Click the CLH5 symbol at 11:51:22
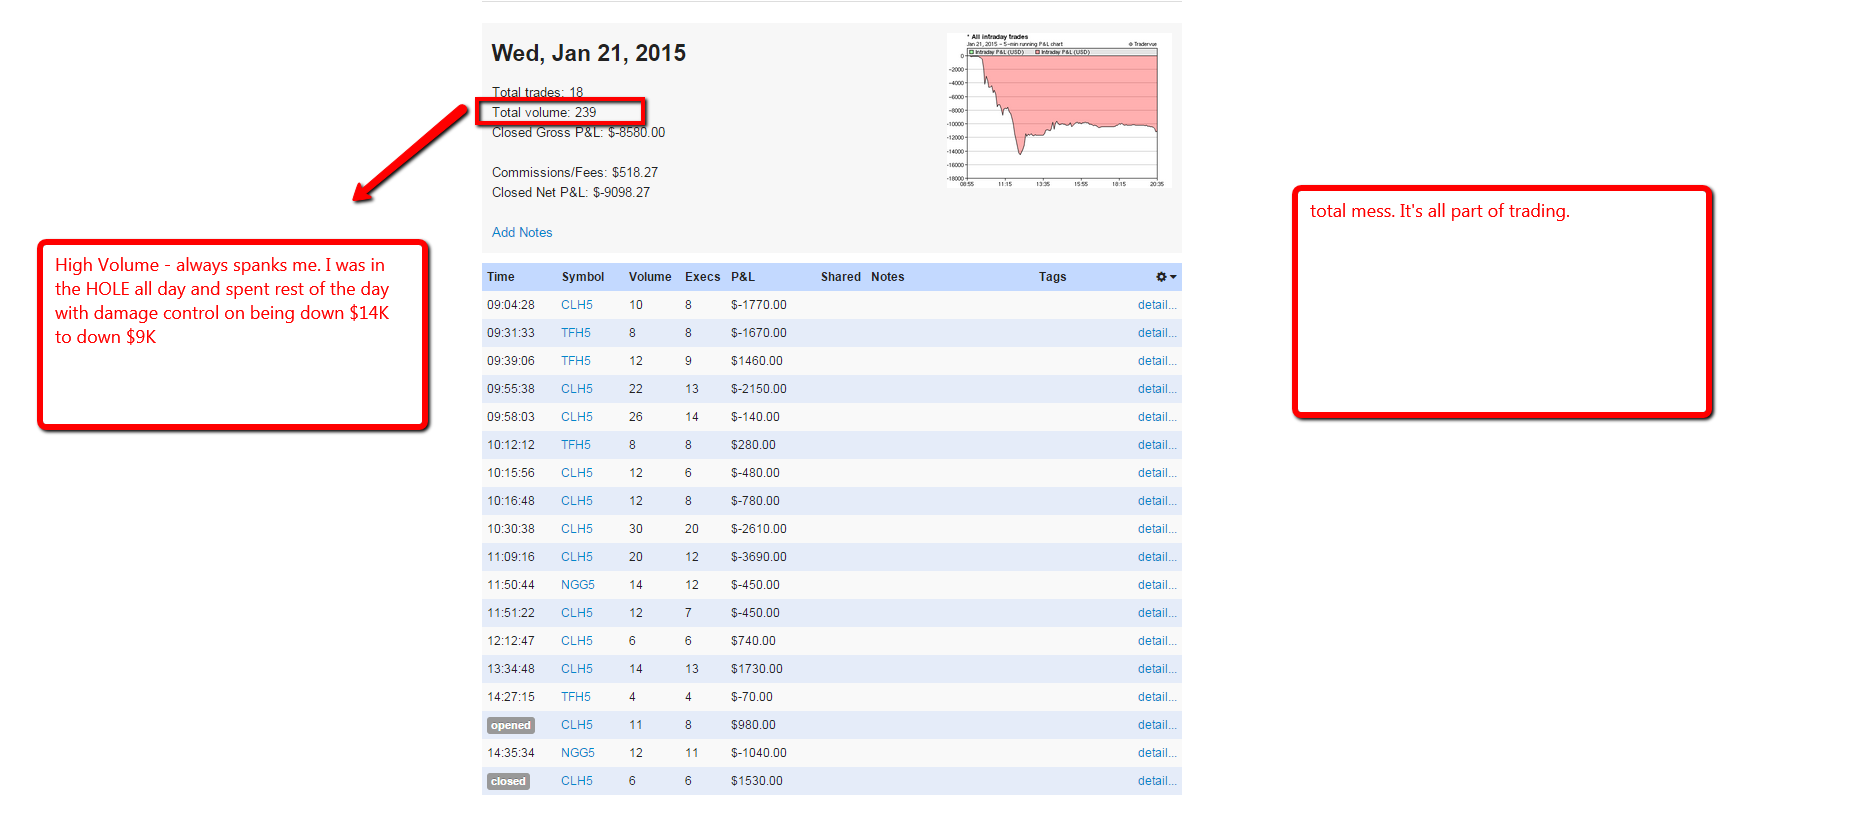 pyautogui.click(x=577, y=613)
